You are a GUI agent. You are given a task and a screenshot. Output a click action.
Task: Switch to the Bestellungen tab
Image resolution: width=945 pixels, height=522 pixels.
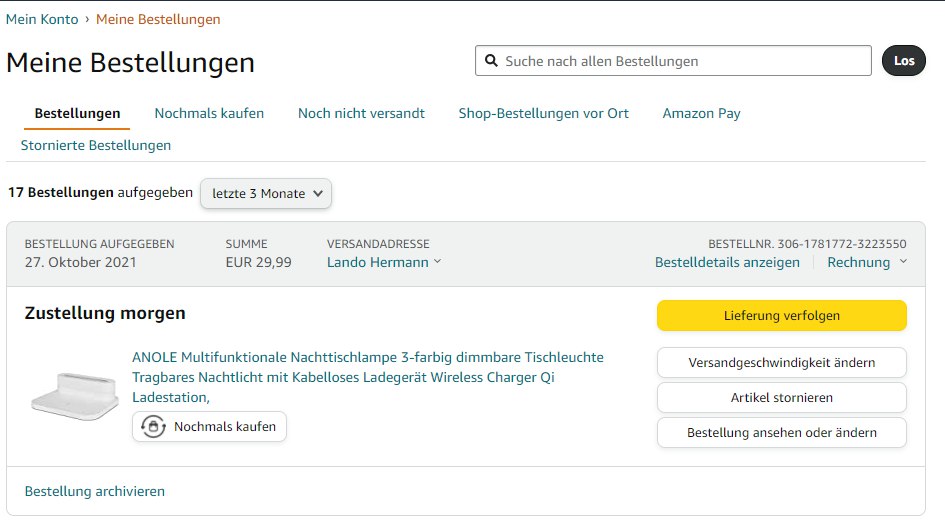[x=77, y=113]
